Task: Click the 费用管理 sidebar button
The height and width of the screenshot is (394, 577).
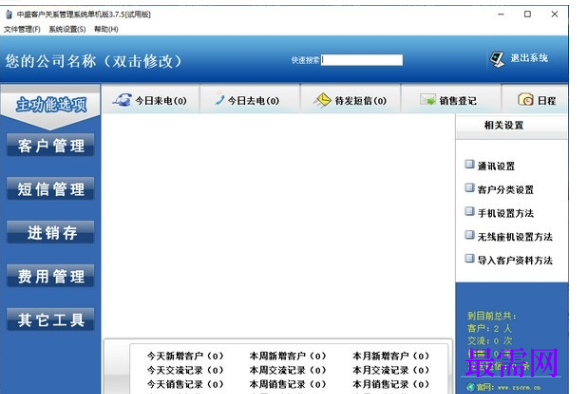Action: pyautogui.click(x=50, y=276)
